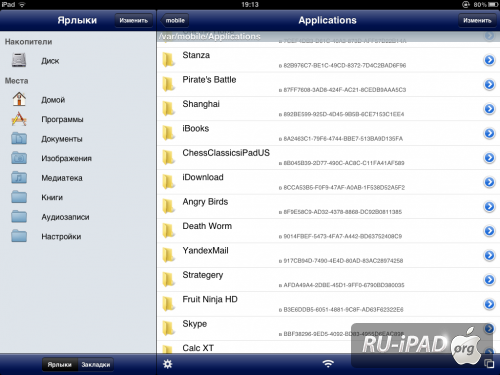Viewport: 500px width, 375px height.
Task: Select the Настройки shortcut label
Action: 61,236
